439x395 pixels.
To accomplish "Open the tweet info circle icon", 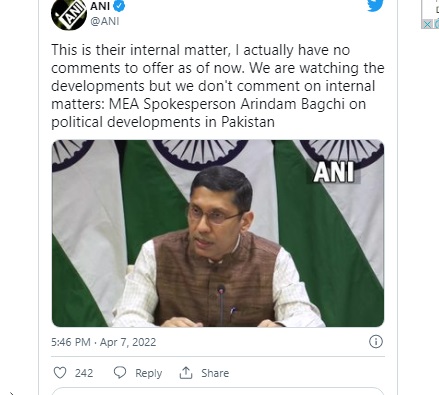I will (376, 342).
